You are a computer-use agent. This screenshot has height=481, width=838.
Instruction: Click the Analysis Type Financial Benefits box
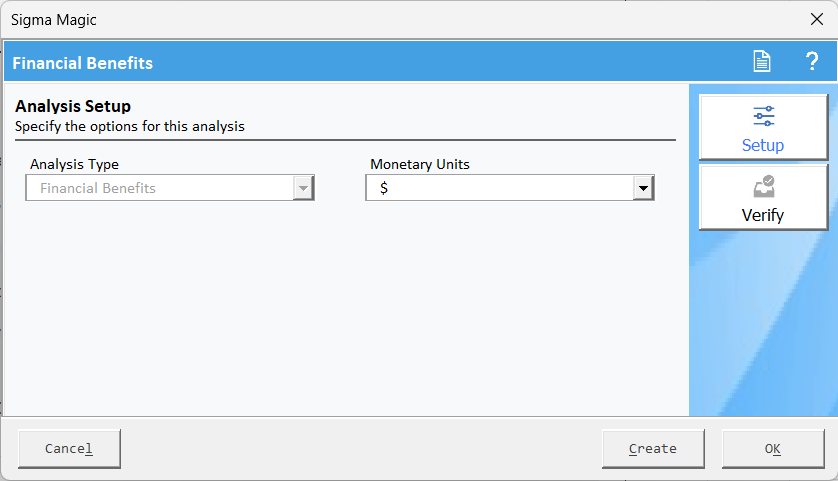pos(160,188)
